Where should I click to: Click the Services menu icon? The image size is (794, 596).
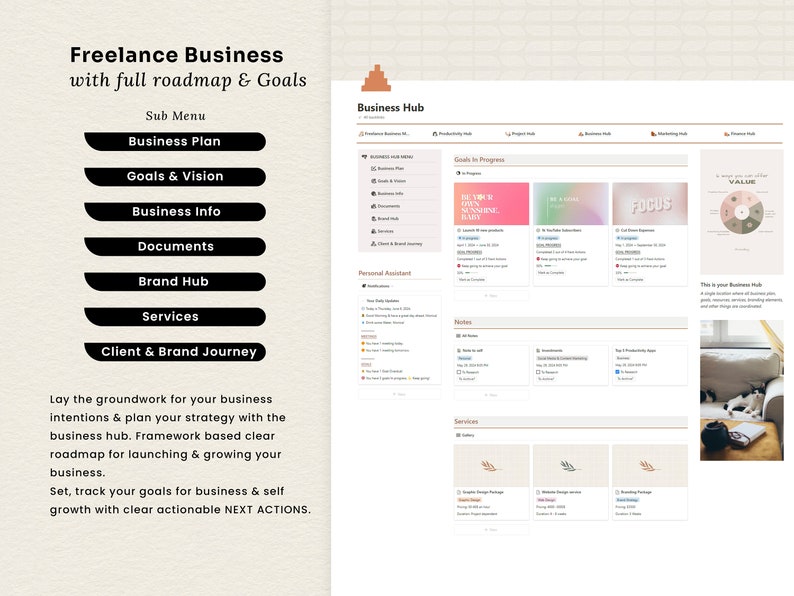point(374,231)
